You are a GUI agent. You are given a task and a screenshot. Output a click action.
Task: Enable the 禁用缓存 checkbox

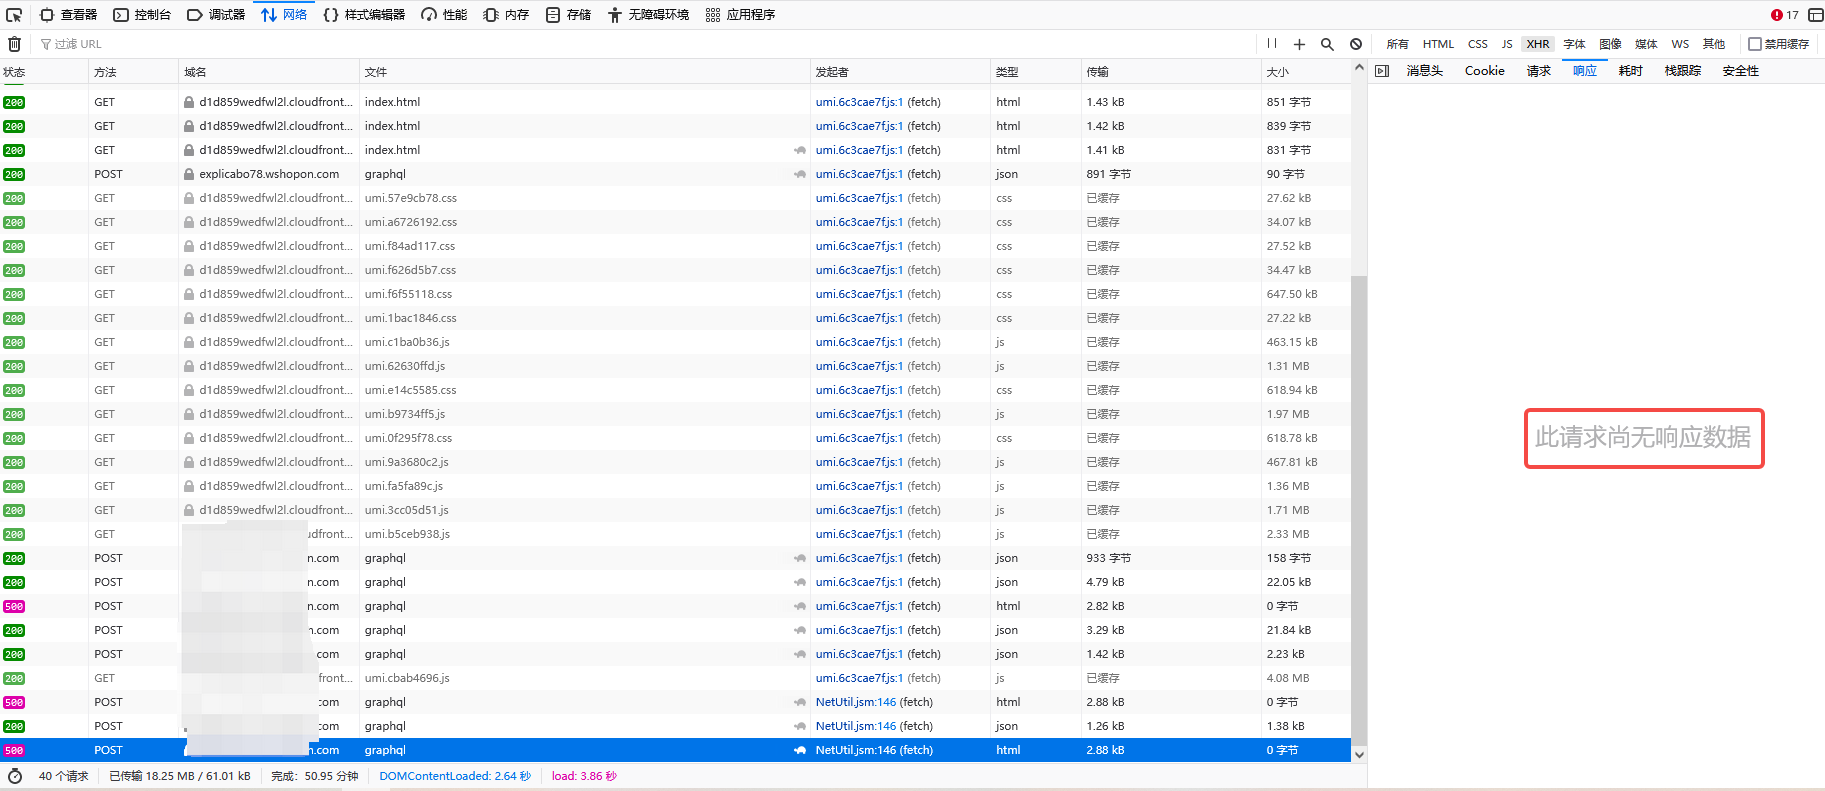click(1754, 44)
